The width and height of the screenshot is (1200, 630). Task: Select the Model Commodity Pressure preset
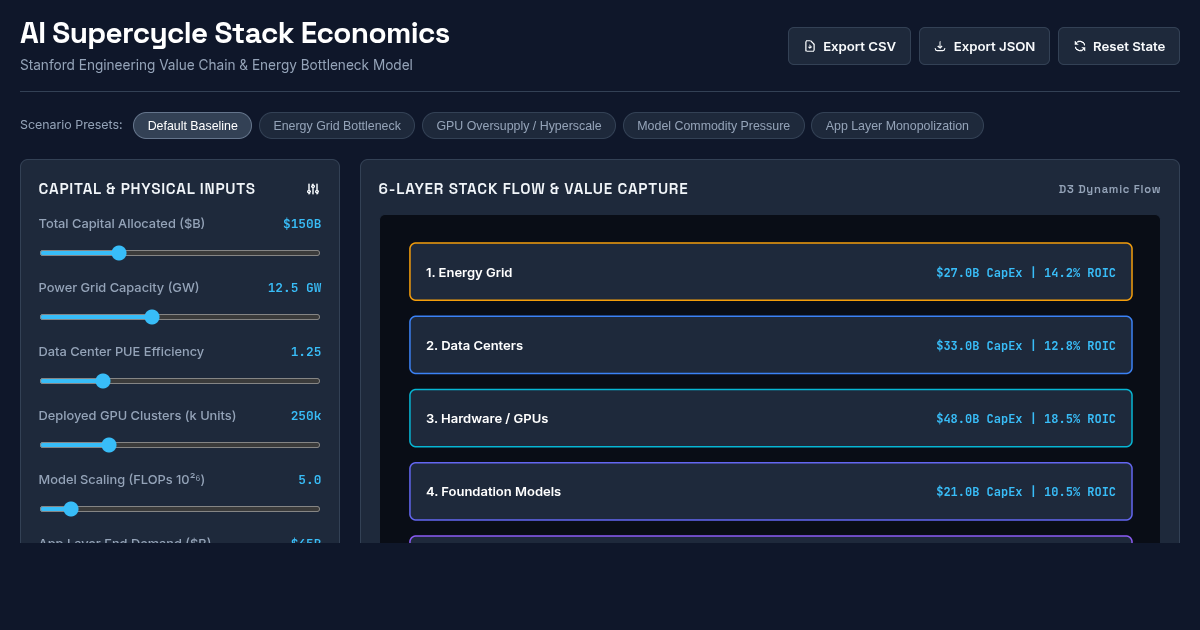click(x=714, y=126)
